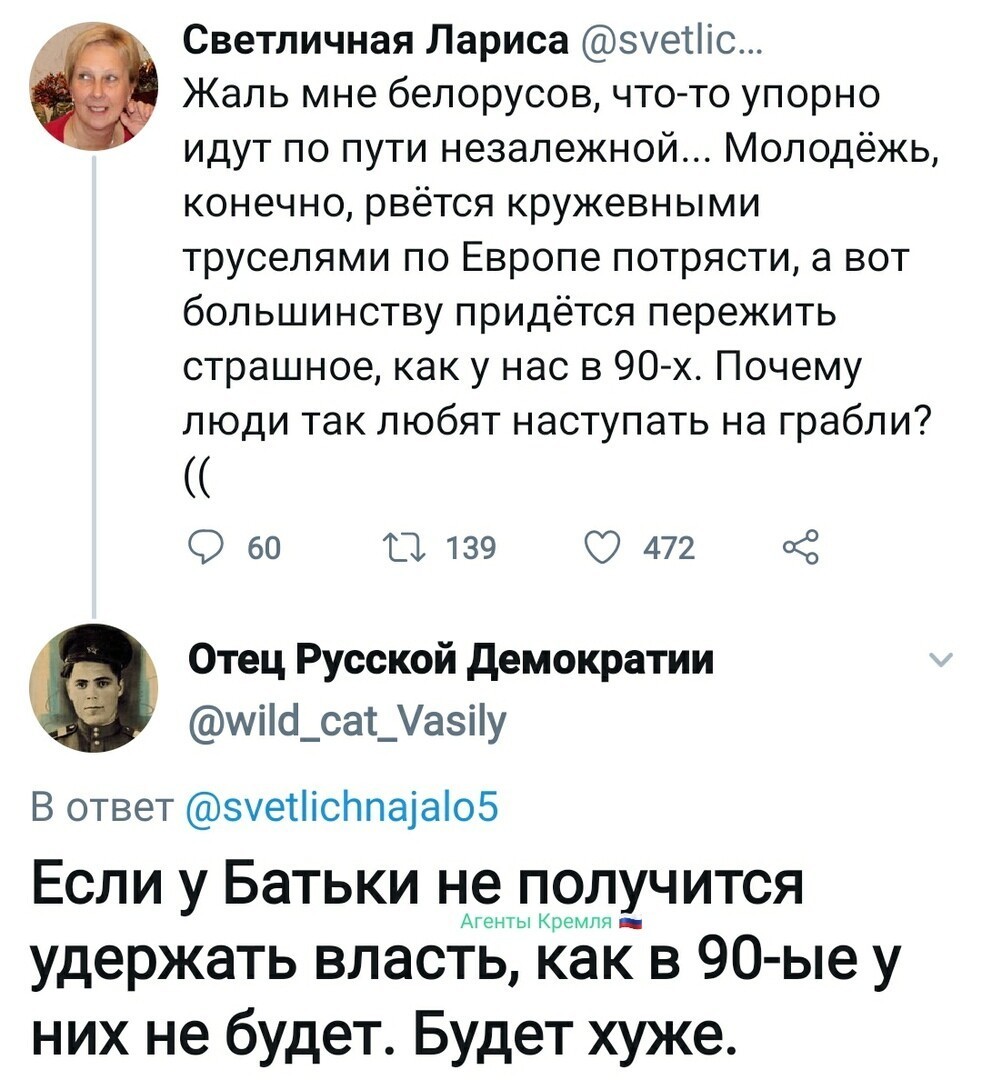Click the В ответ reply label
Image resolution: width=982 pixels, height=1080 pixels.
pos(102,807)
